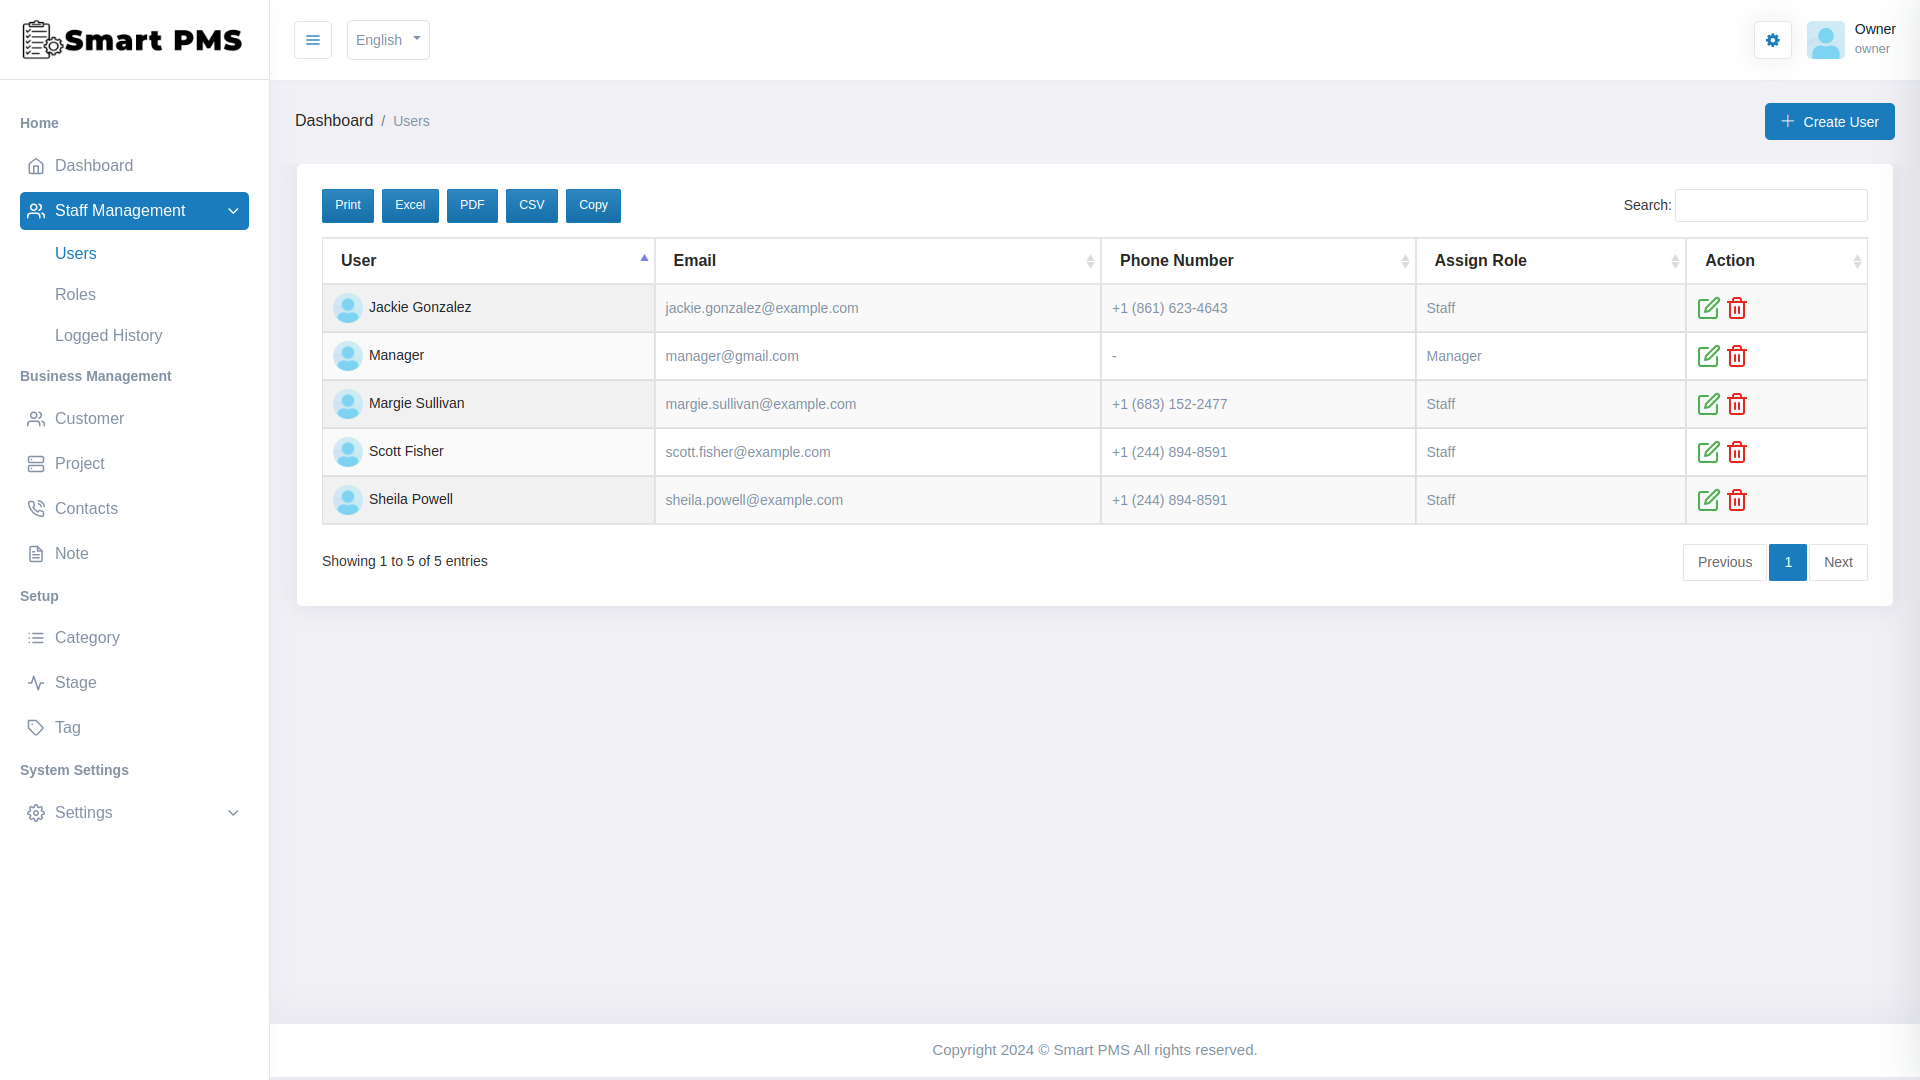Edit Jackie Gonzalez using the green pencil icon
The width and height of the screenshot is (1920, 1080).
point(1709,308)
